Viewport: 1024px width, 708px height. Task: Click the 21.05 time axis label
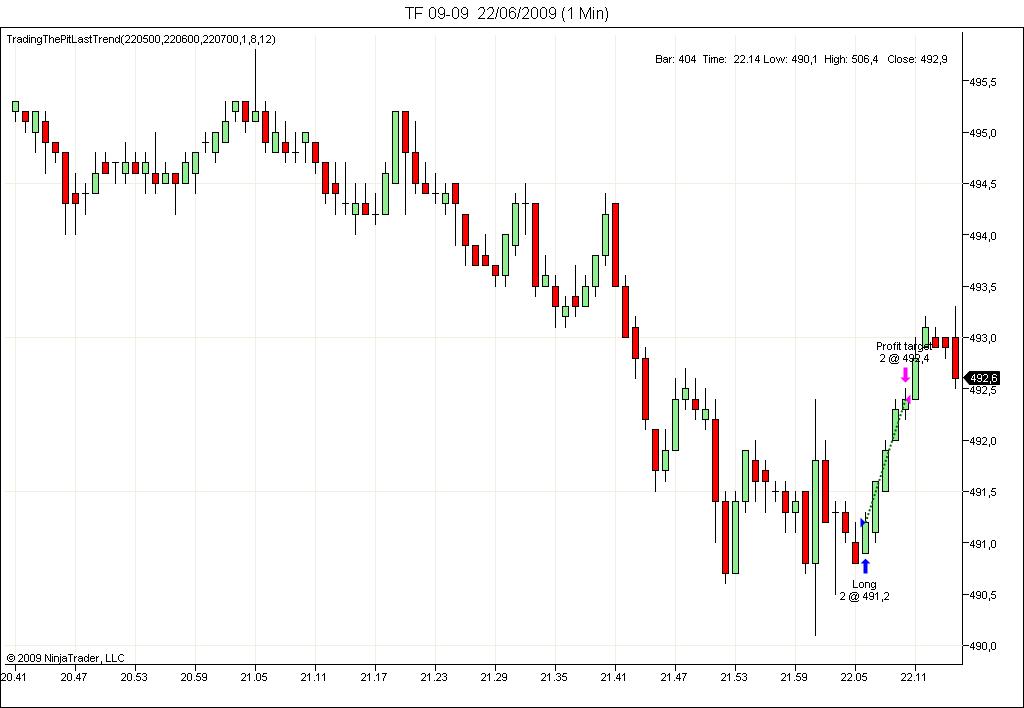point(254,677)
